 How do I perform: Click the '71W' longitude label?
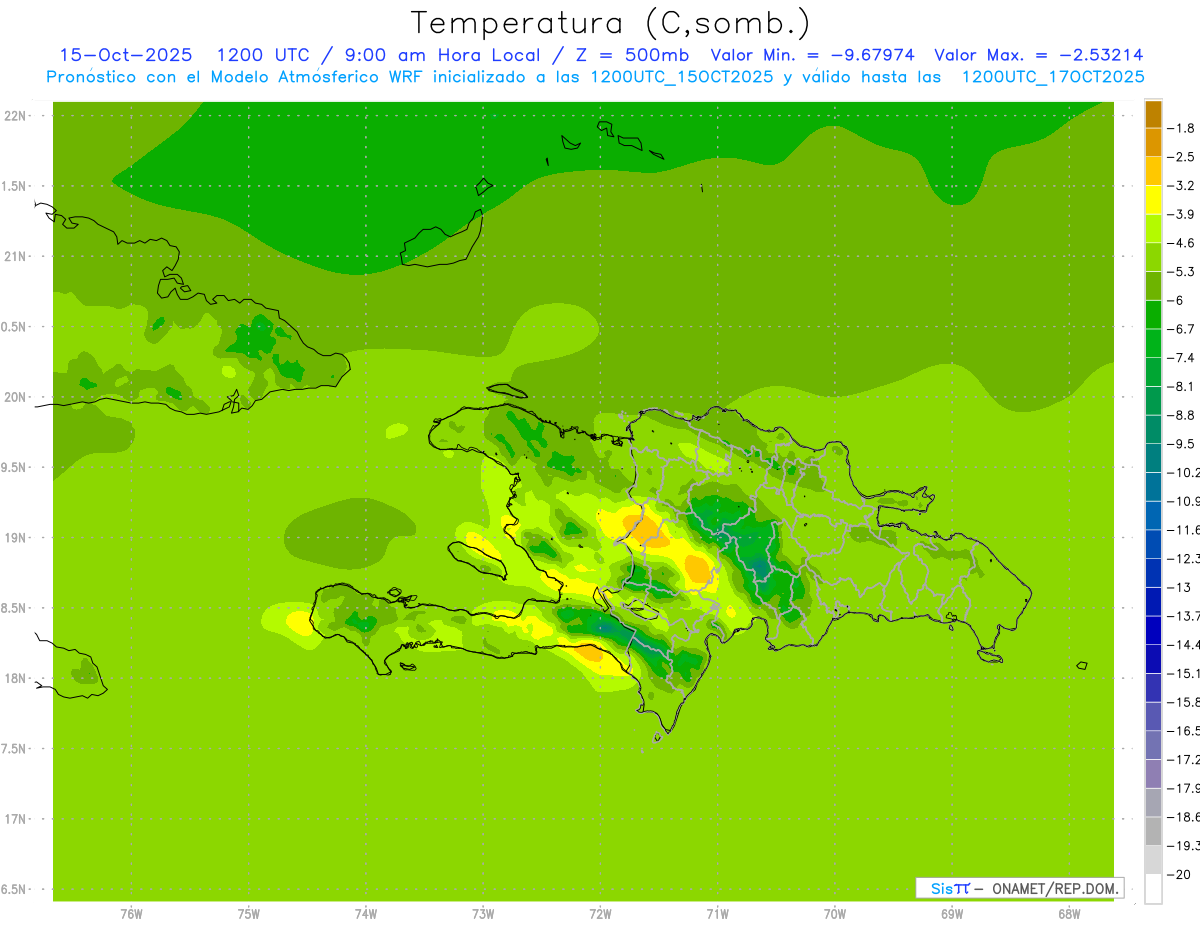point(717,914)
